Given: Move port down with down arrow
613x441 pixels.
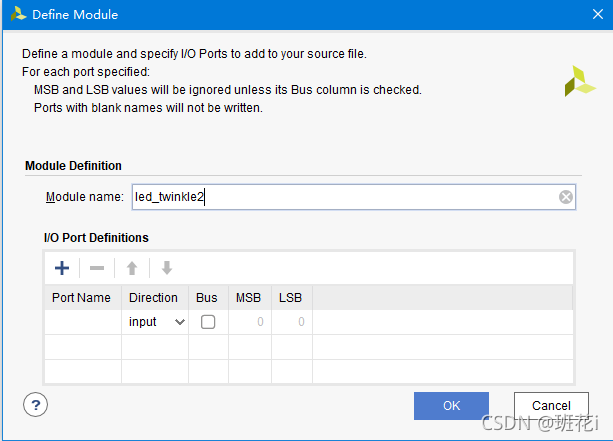Looking at the screenshot, I should click(167, 268).
